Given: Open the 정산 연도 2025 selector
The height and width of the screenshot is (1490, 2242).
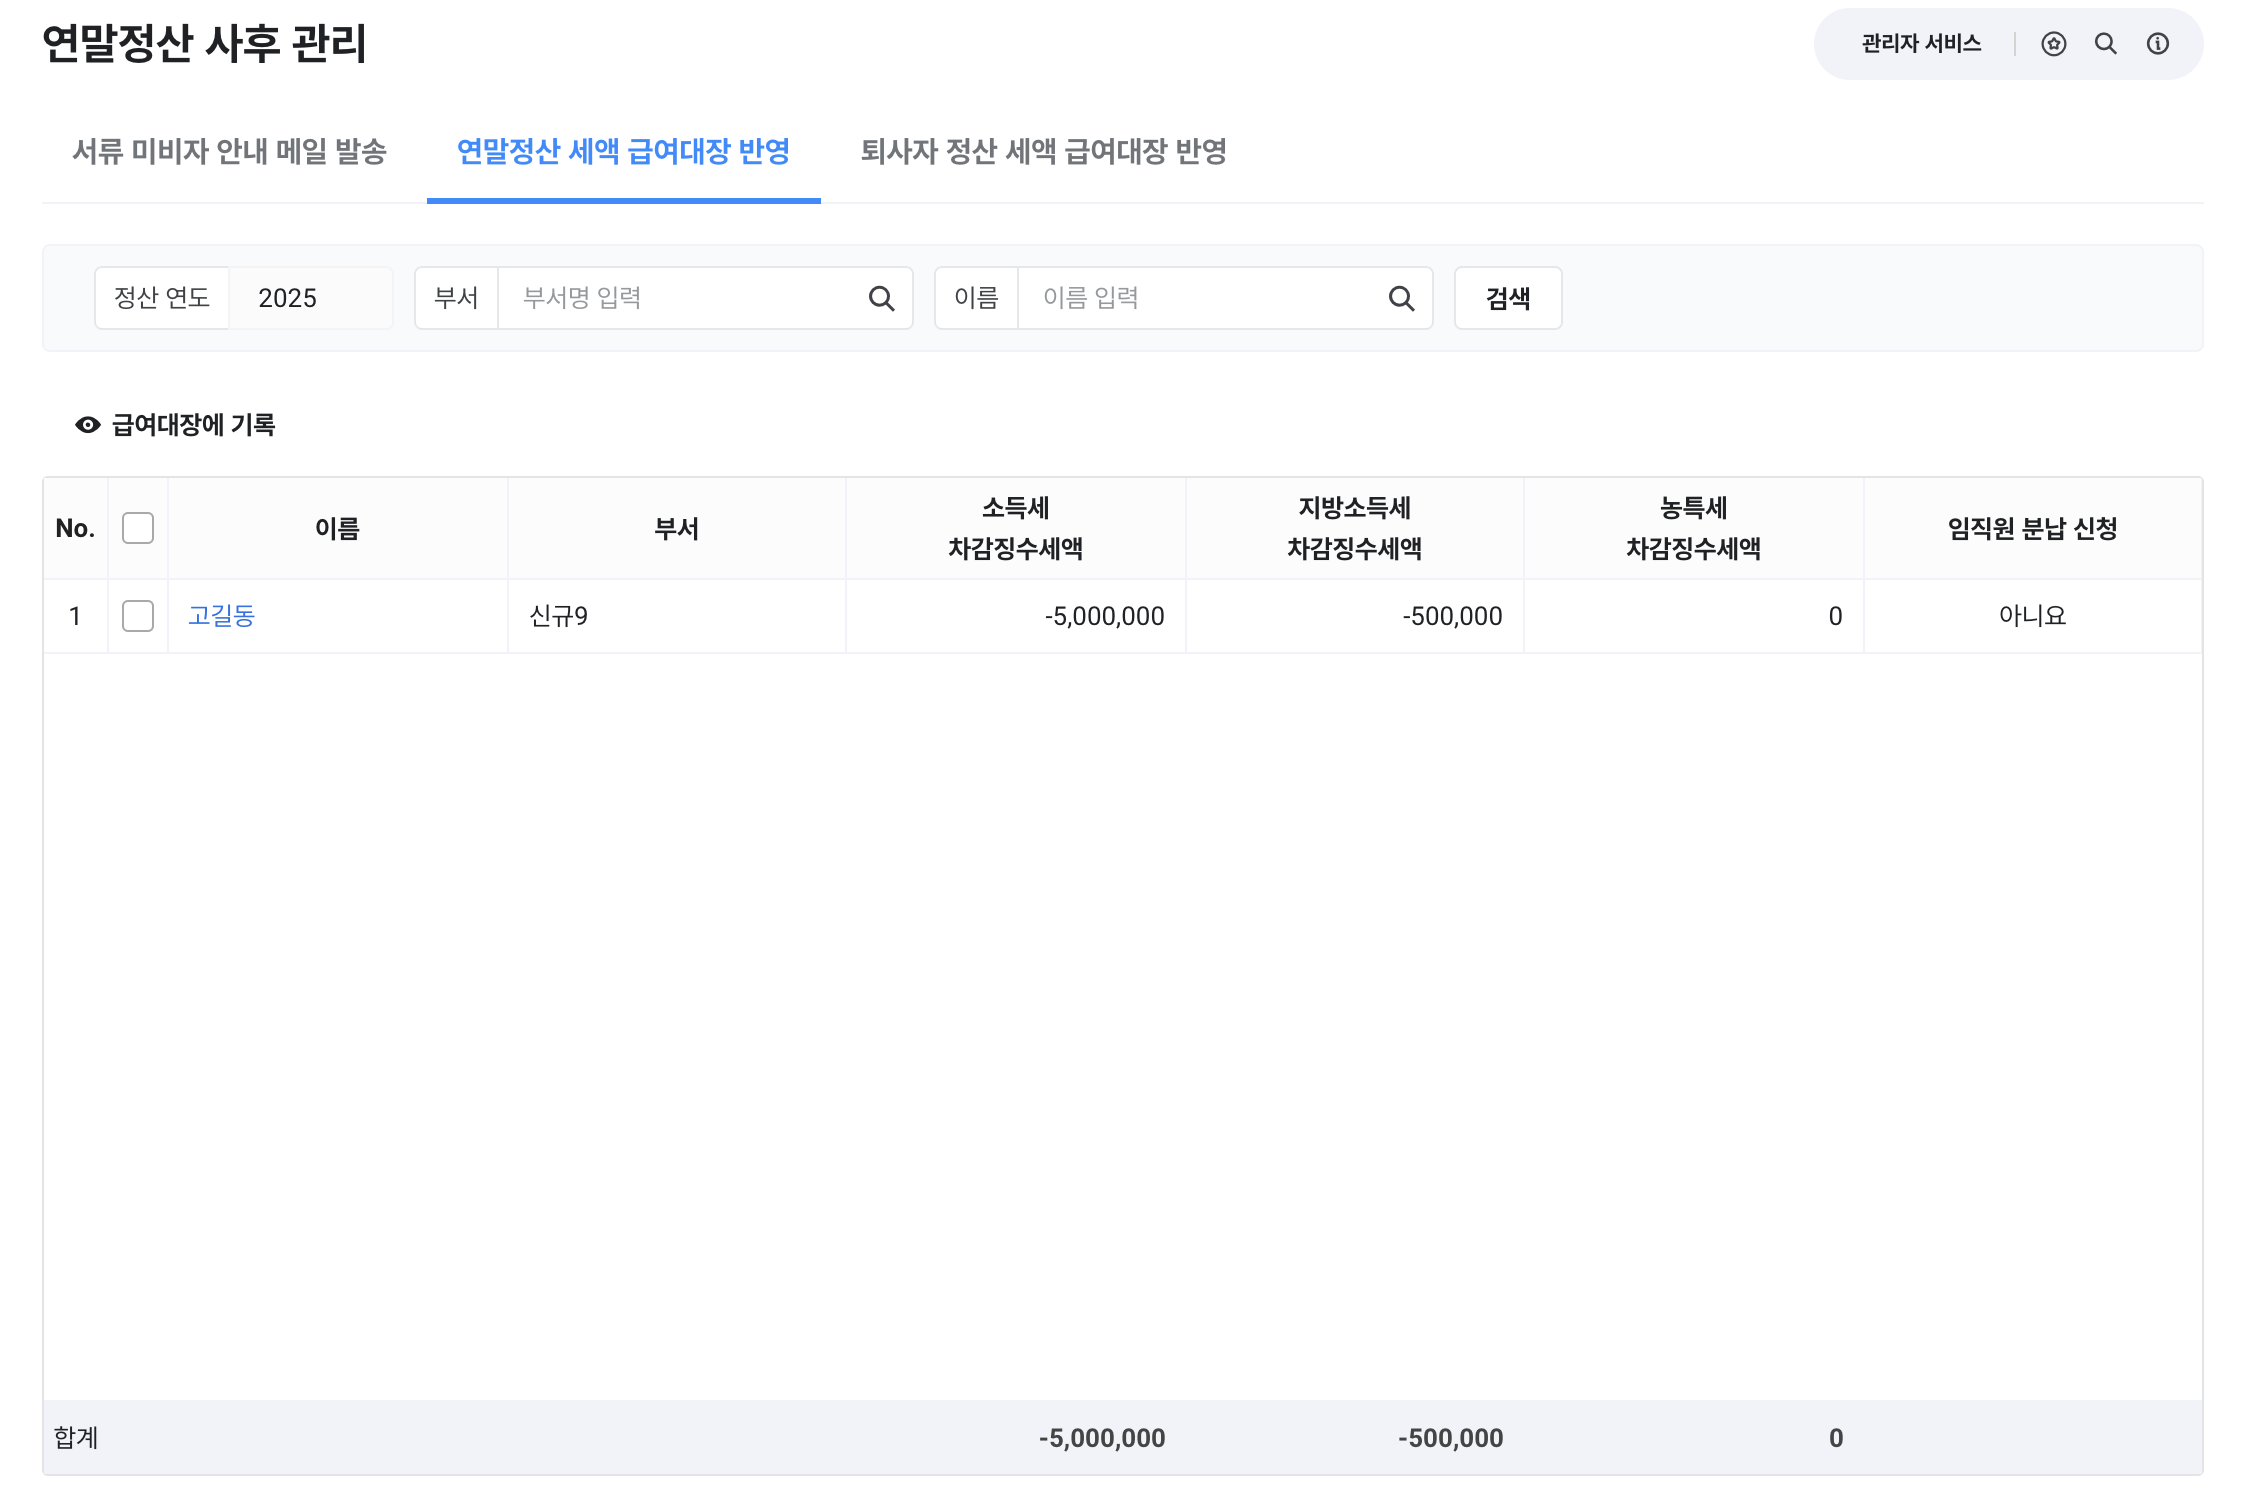Looking at the screenshot, I should (x=310, y=298).
